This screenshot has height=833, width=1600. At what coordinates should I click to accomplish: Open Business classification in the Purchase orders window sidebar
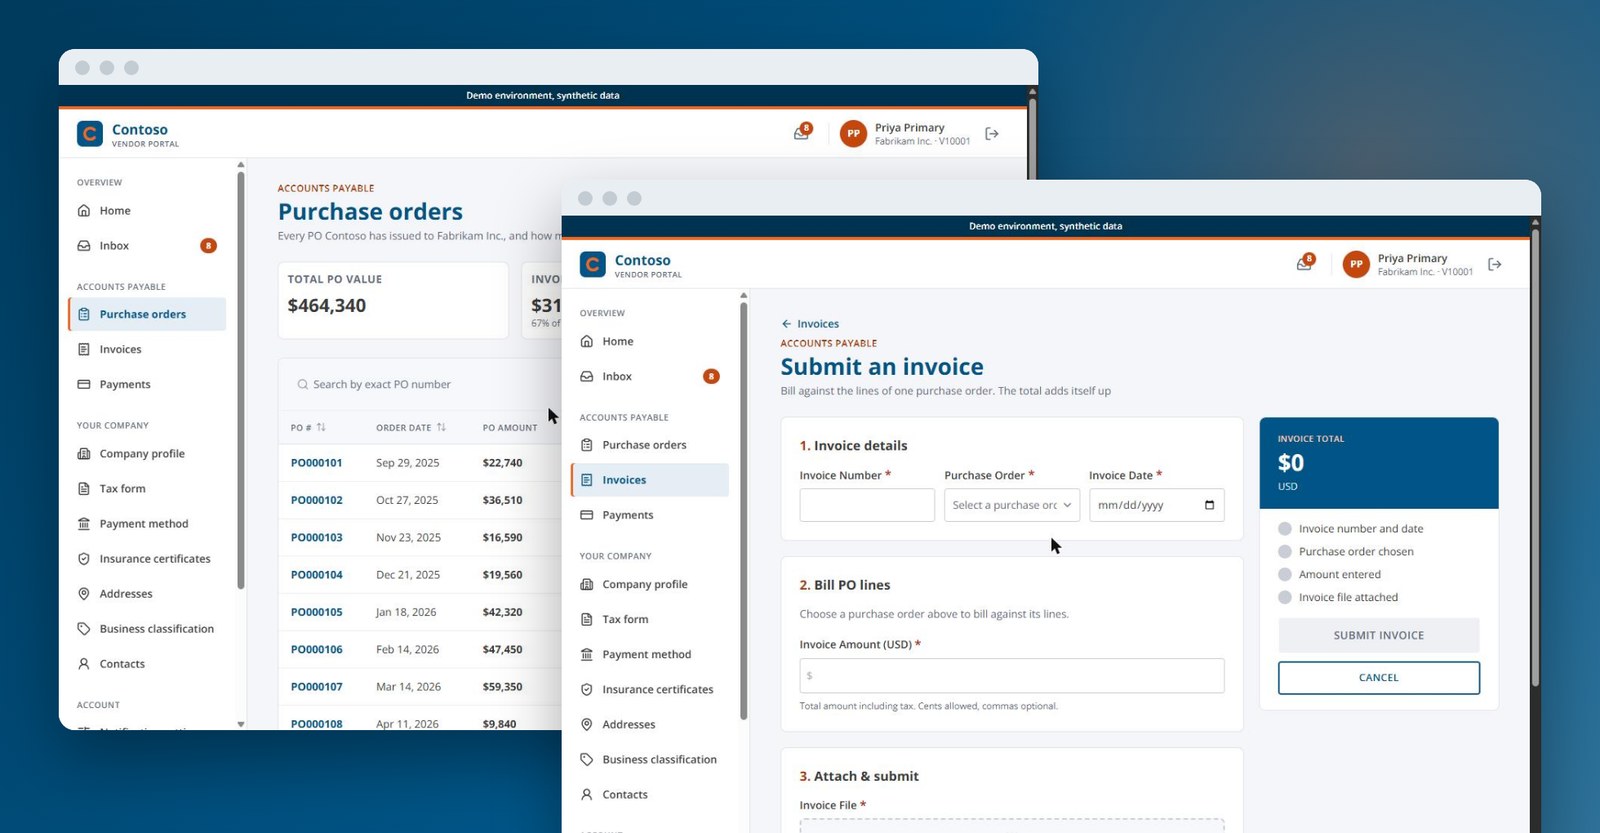click(x=147, y=629)
